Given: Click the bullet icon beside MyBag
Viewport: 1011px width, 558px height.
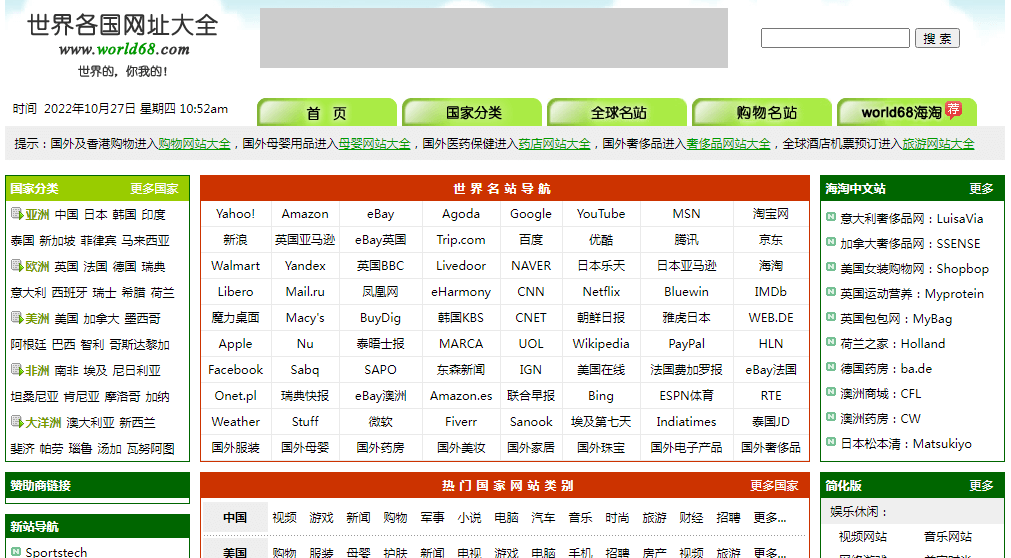Looking at the screenshot, I should click(831, 317).
